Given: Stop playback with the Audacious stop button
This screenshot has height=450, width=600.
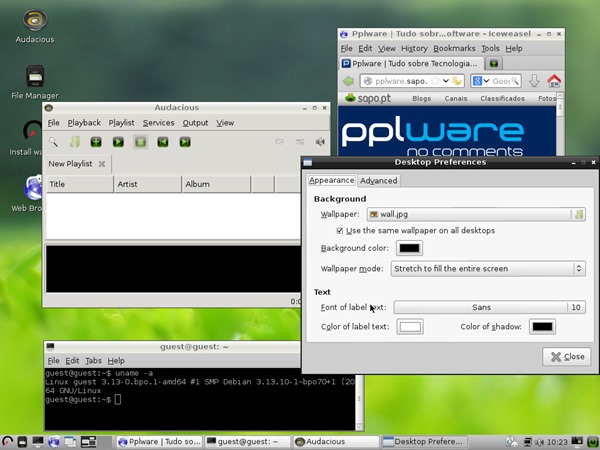Looking at the screenshot, I should pos(140,142).
